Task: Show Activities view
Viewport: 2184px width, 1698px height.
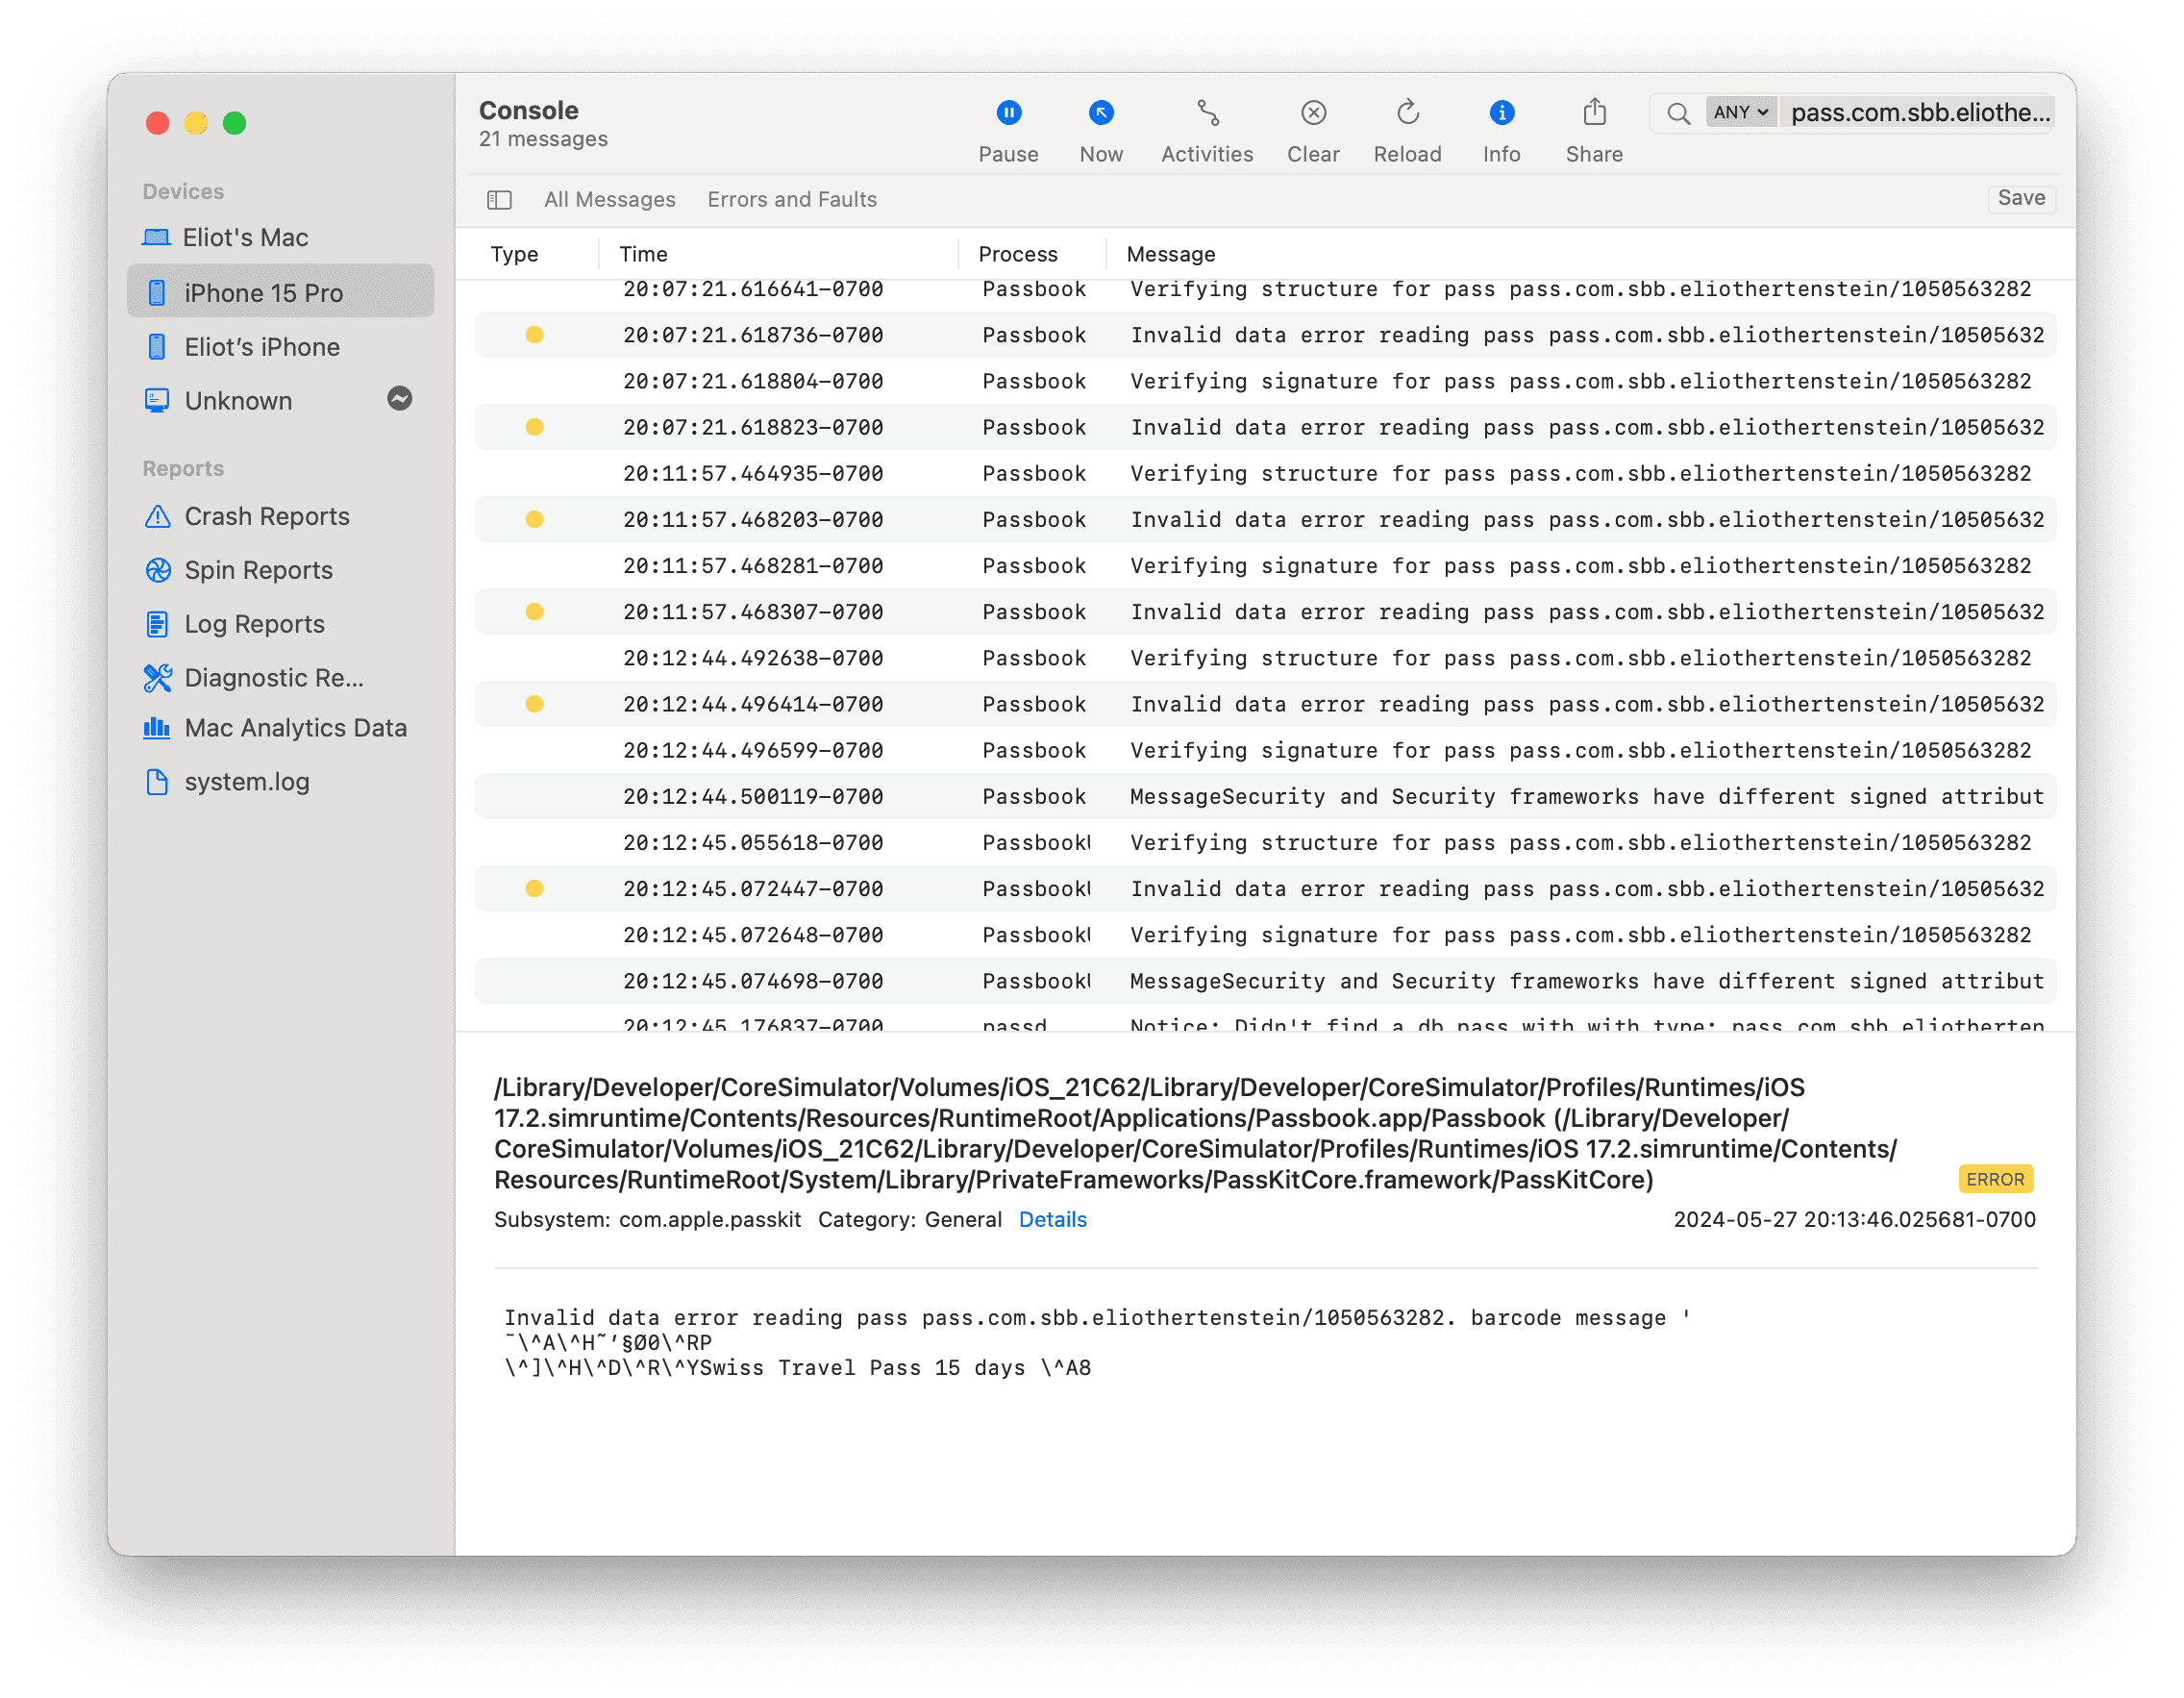Action: pyautogui.click(x=1207, y=131)
